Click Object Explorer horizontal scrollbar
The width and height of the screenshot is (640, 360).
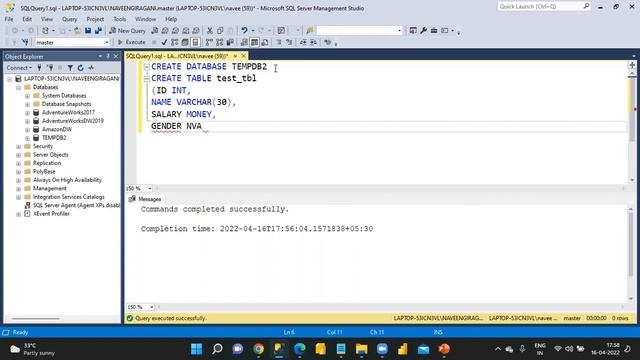pyautogui.click(x=36, y=318)
